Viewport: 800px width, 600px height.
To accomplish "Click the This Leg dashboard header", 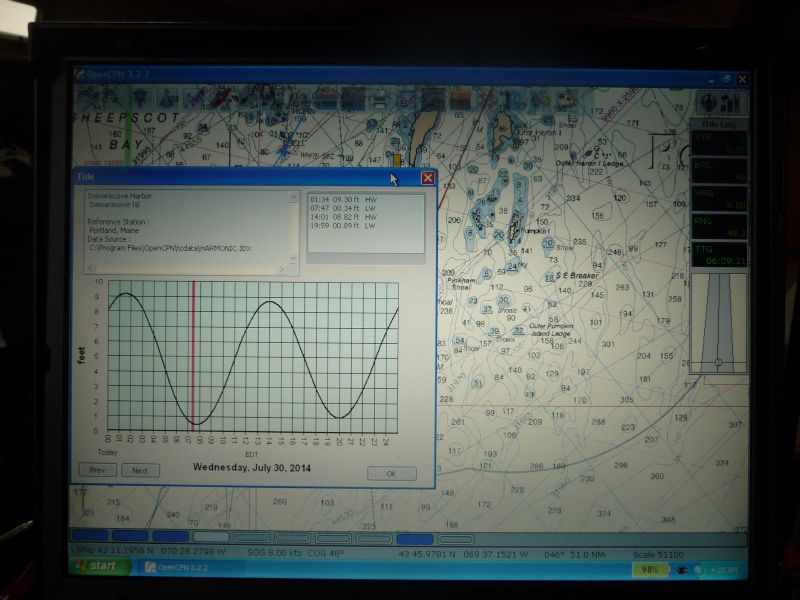I will [718, 124].
